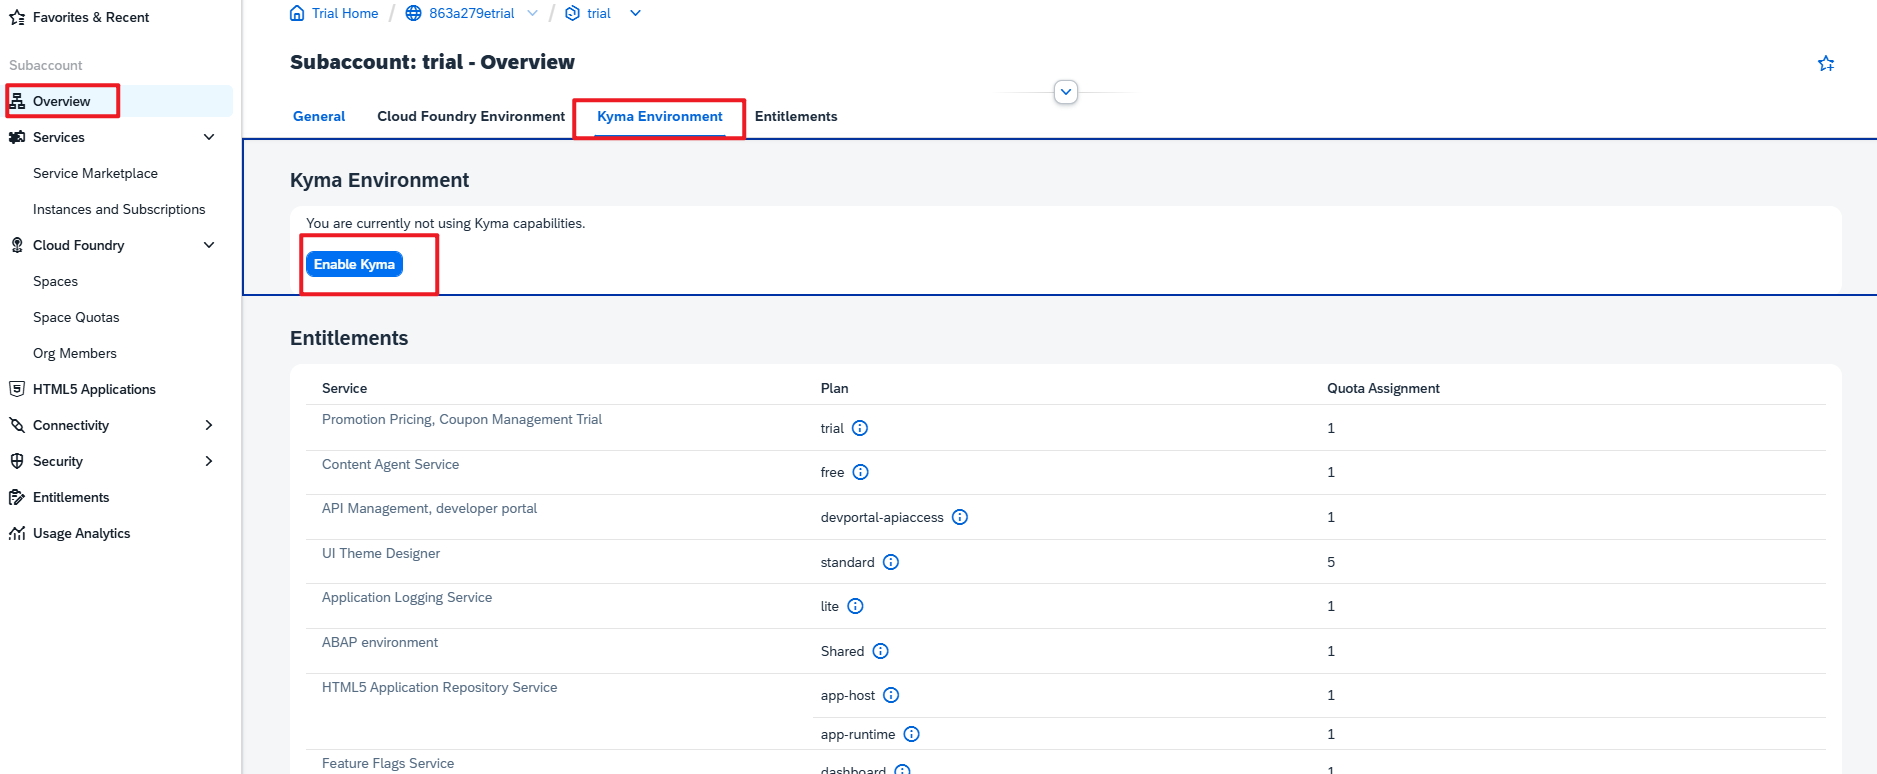Click the Content Agent Service entry
The width and height of the screenshot is (1877, 774).
(x=390, y=464)
